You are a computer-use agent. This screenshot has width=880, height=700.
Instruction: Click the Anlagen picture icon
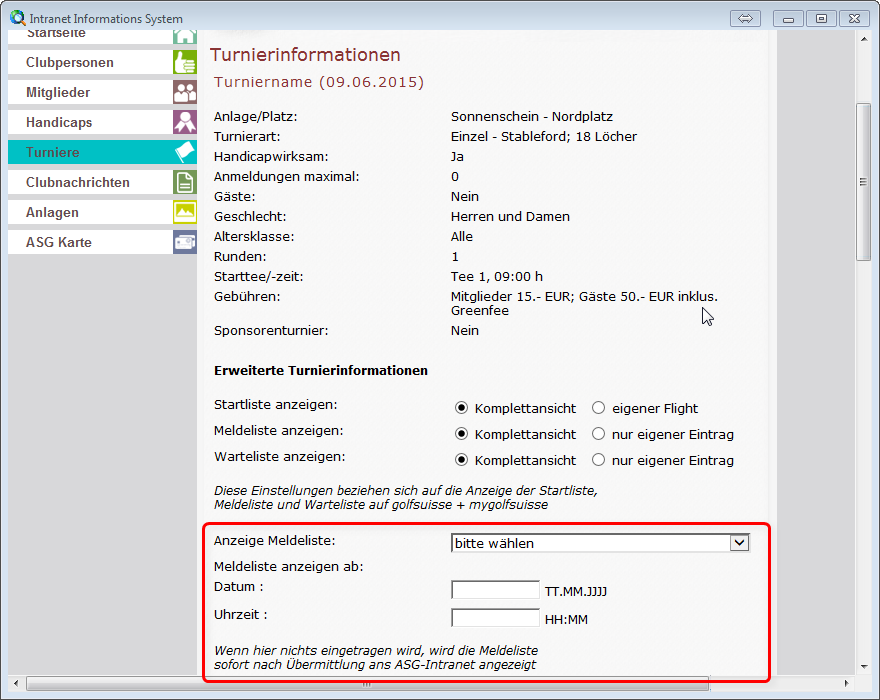pyautogui.click(x=184, y=213)
